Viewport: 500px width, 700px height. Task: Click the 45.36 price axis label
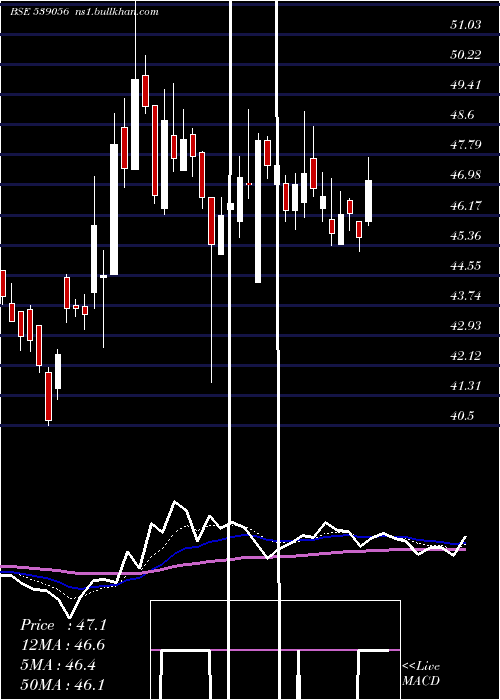click(466, 235)
